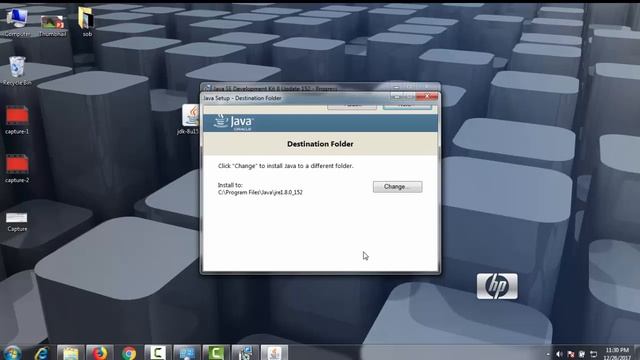The image size is (640, 360).
Task: Select the Recycle Bin icon
Action: [17, 71]
